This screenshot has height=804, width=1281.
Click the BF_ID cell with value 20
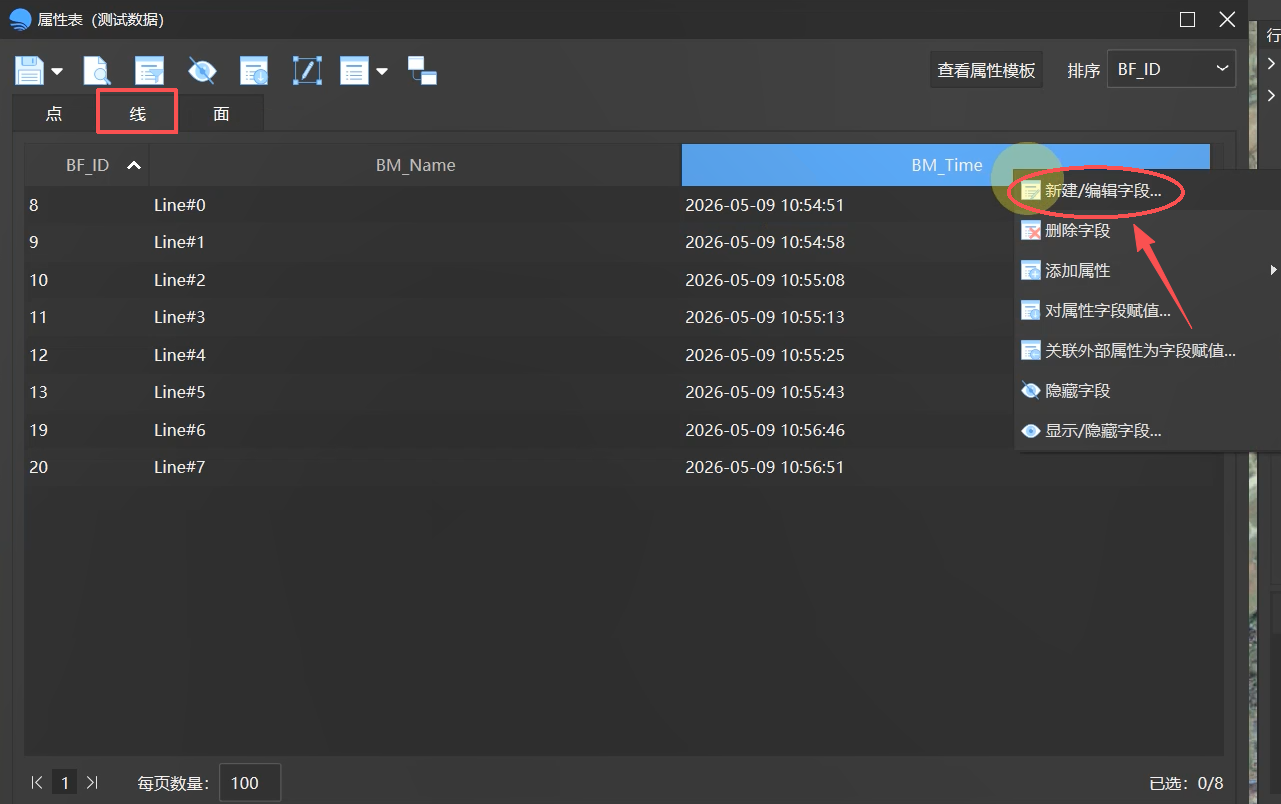click(87, 467)
